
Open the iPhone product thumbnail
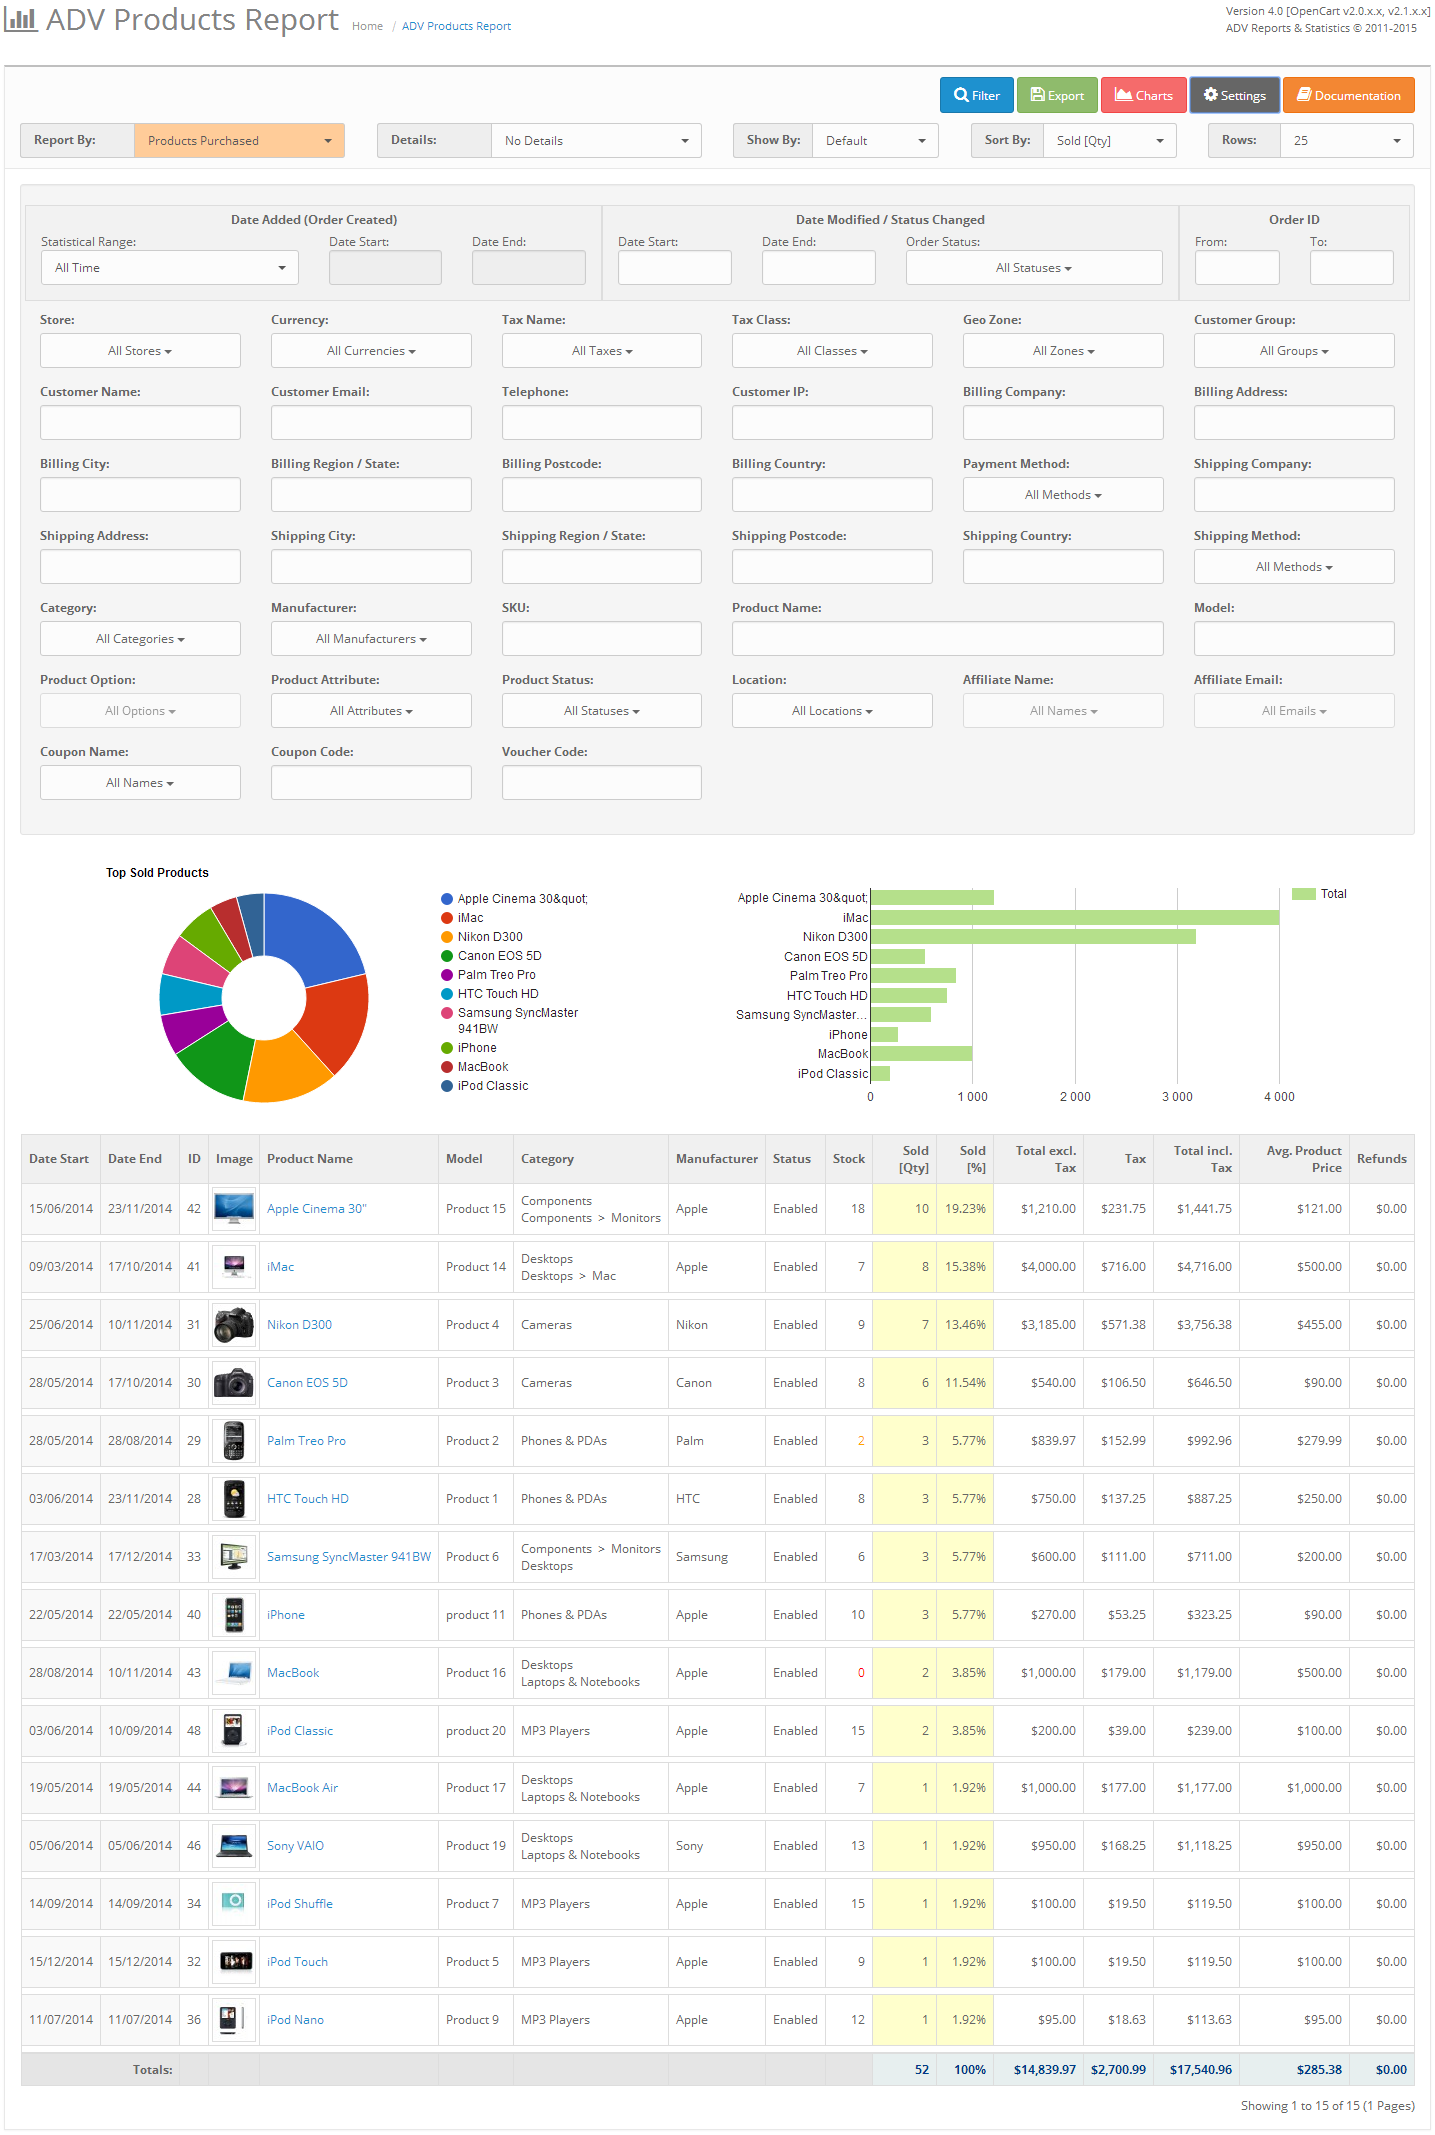tap(234, 1614)
